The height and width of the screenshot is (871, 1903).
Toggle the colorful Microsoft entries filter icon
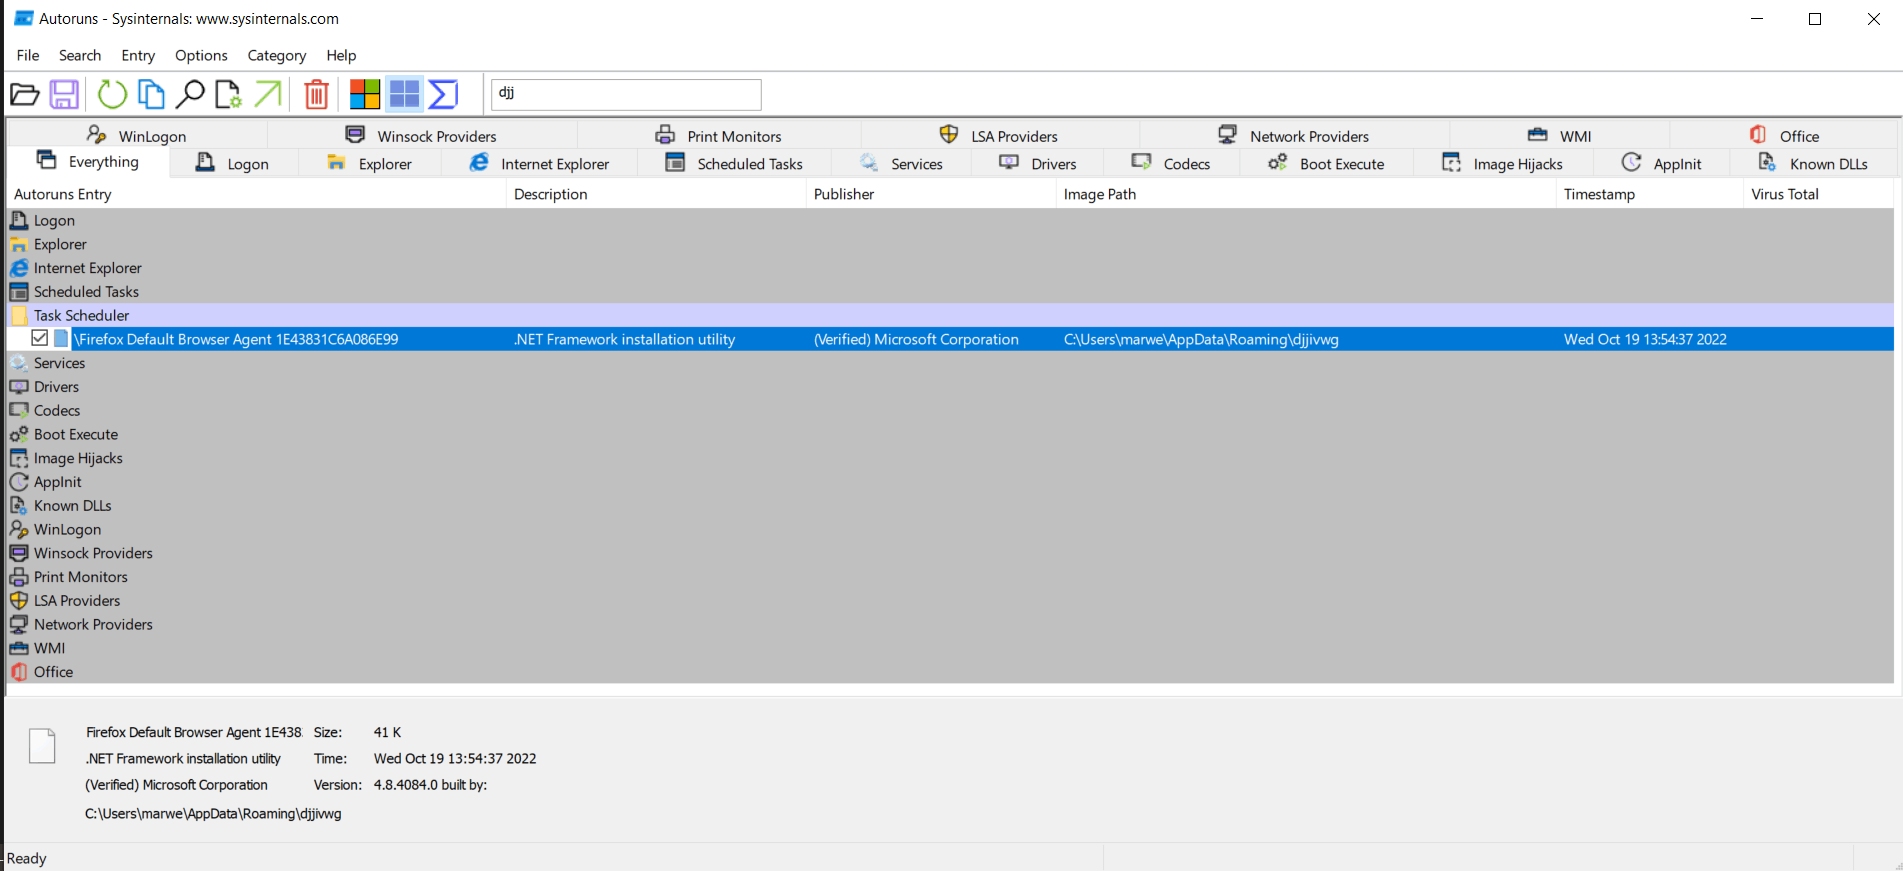365,95
